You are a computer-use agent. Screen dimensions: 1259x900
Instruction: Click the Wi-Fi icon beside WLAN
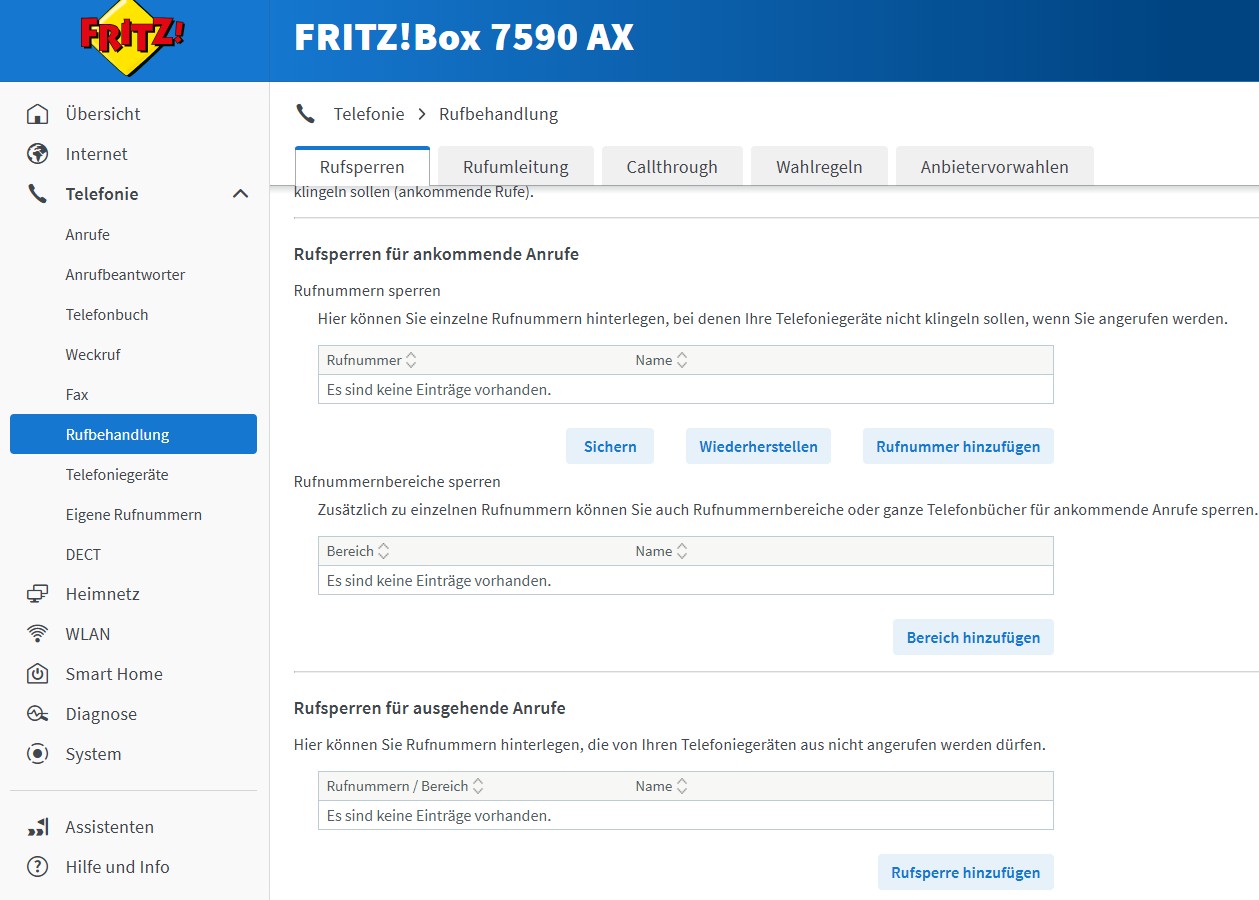tap(37, 634)
